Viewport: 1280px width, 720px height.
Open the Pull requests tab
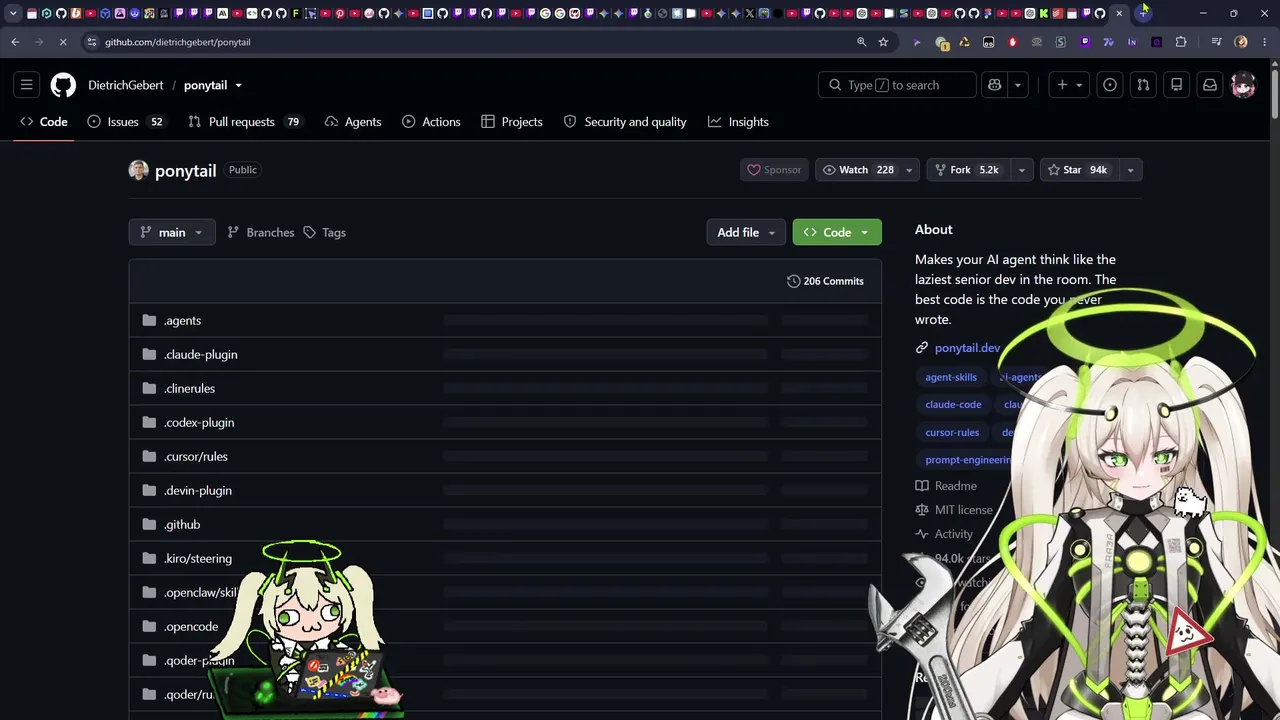244,122
